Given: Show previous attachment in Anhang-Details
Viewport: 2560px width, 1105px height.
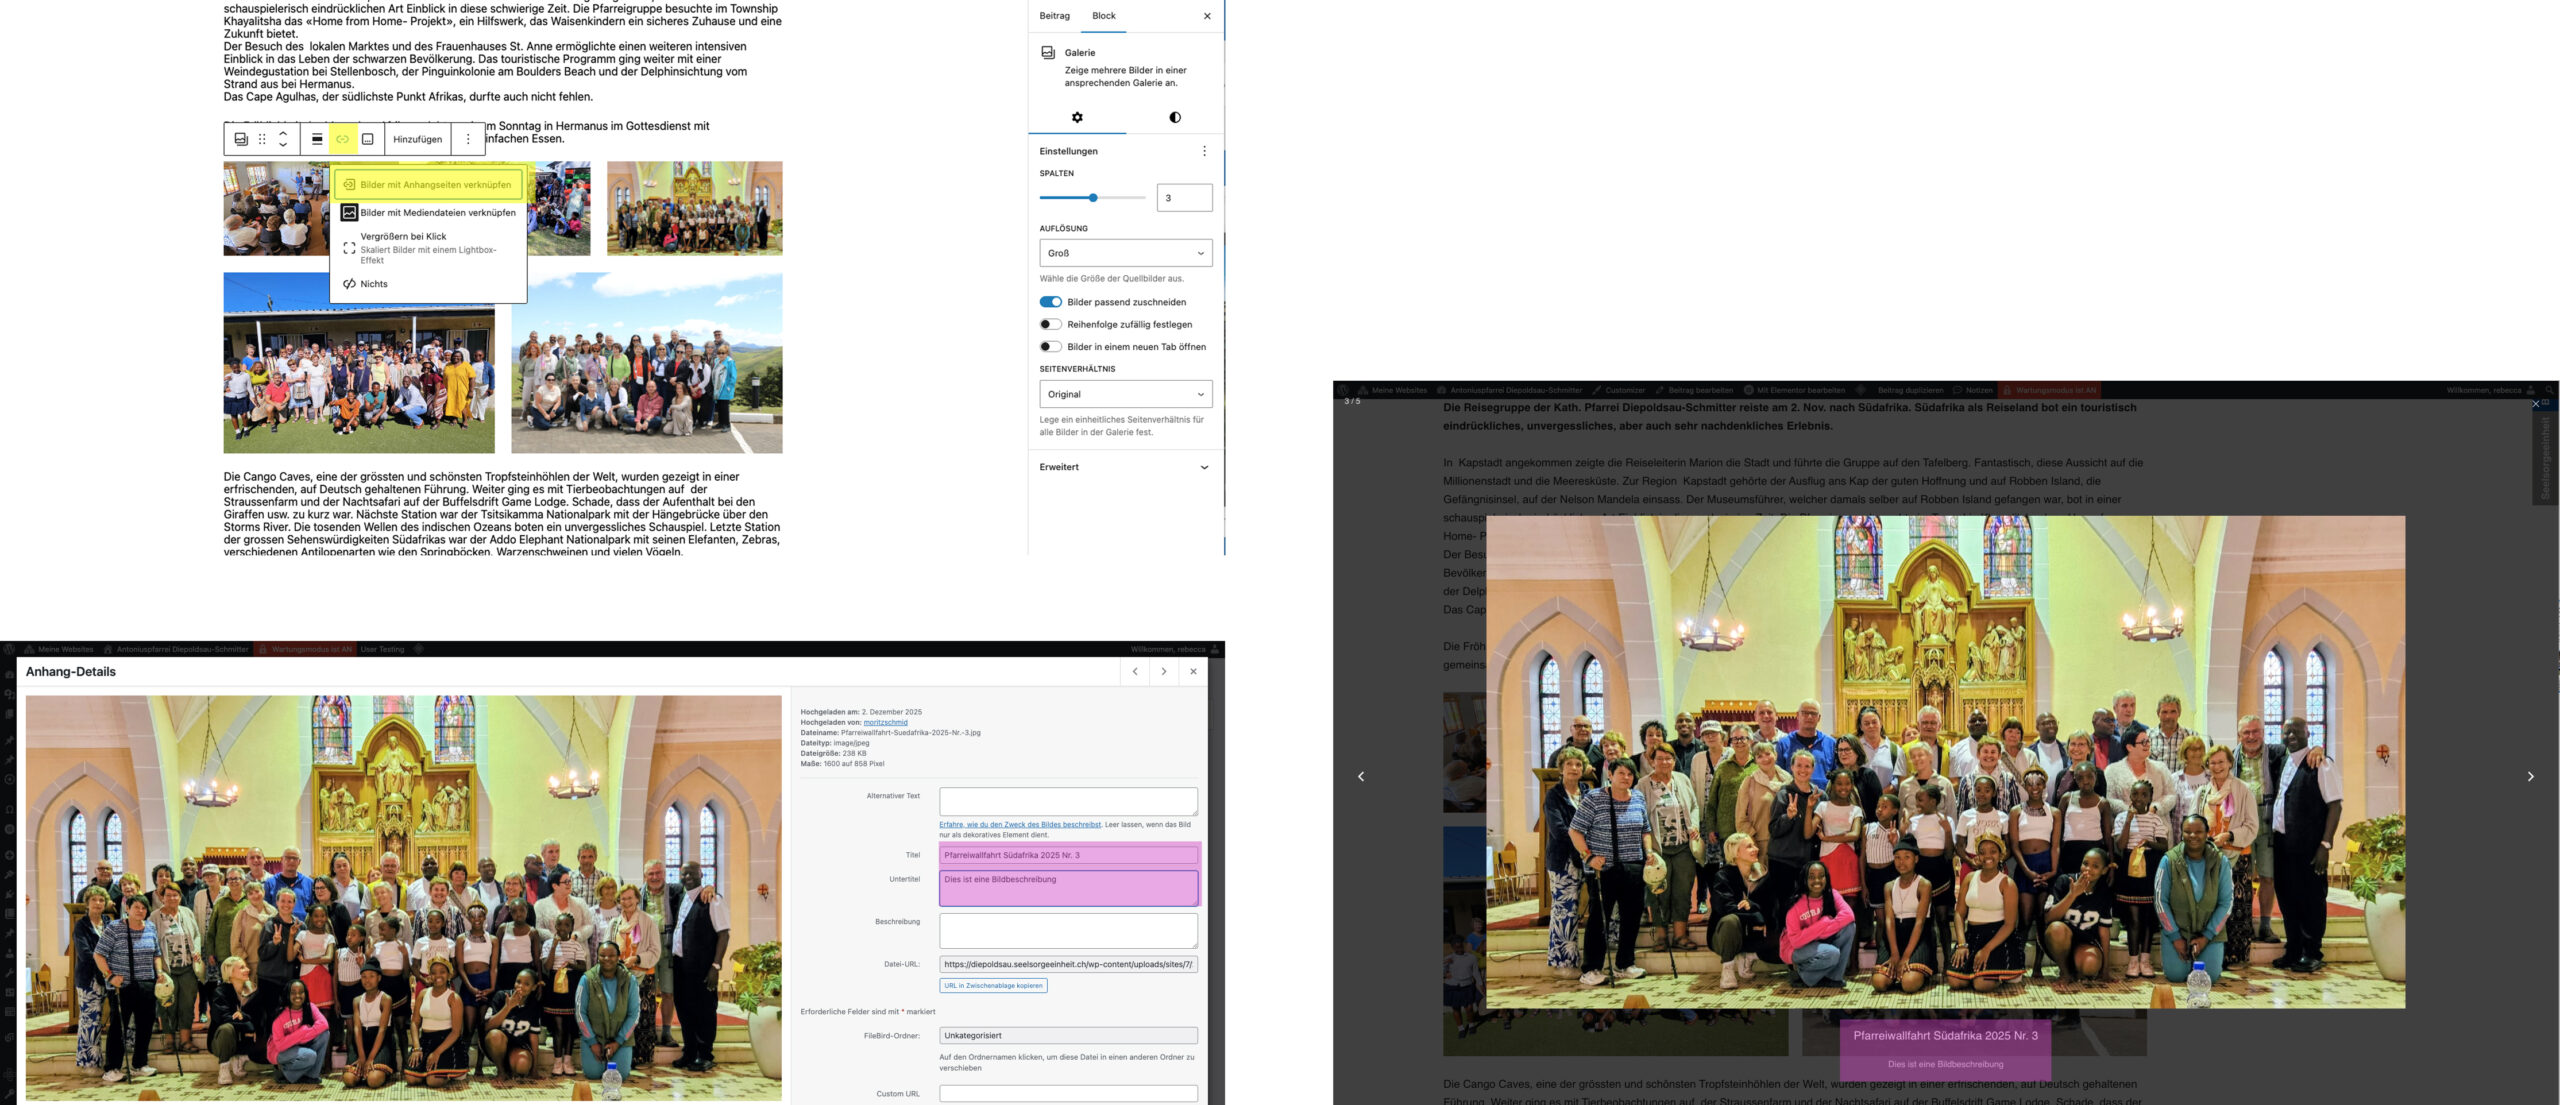Looking at the screenshot, I should [1135, 671].
